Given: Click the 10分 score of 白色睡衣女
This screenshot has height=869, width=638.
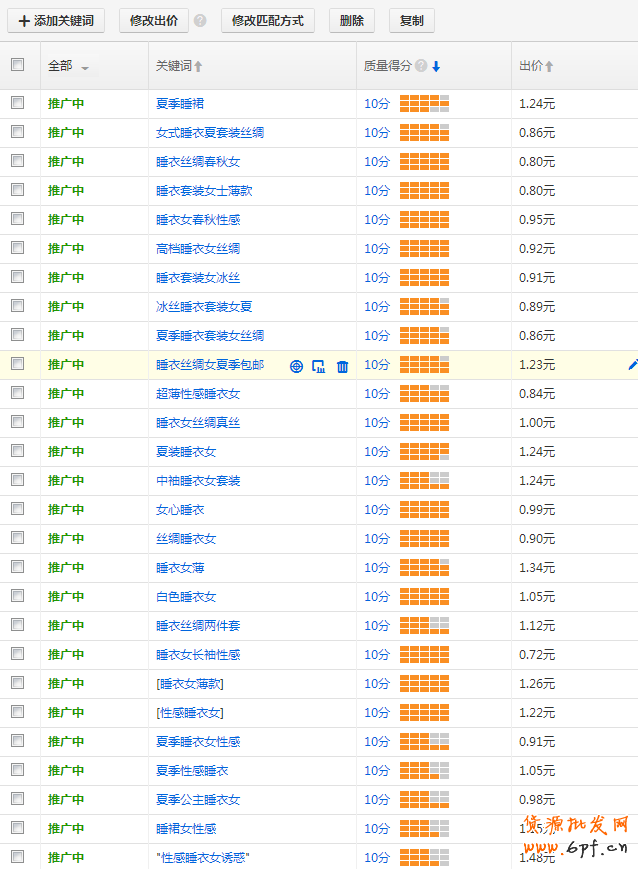Looking at the screenshot, I should (377, 597).
